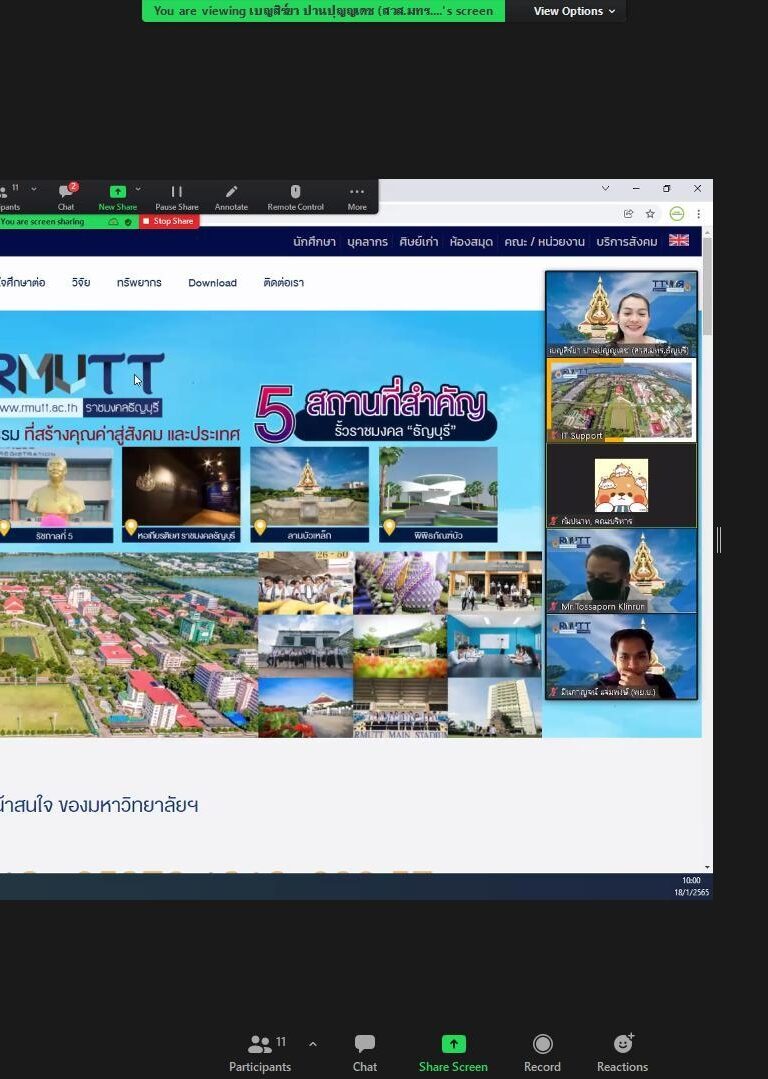Click the purple lotus flowers photo
Screen dimensions: 768x1079
400,582
